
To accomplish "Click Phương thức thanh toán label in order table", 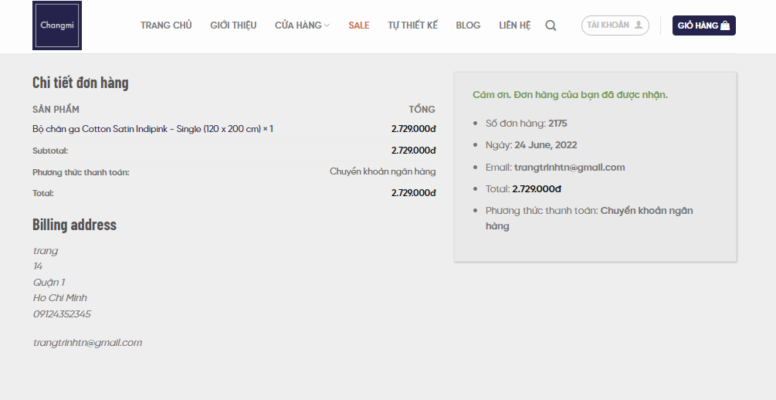I will coord(81,172).
